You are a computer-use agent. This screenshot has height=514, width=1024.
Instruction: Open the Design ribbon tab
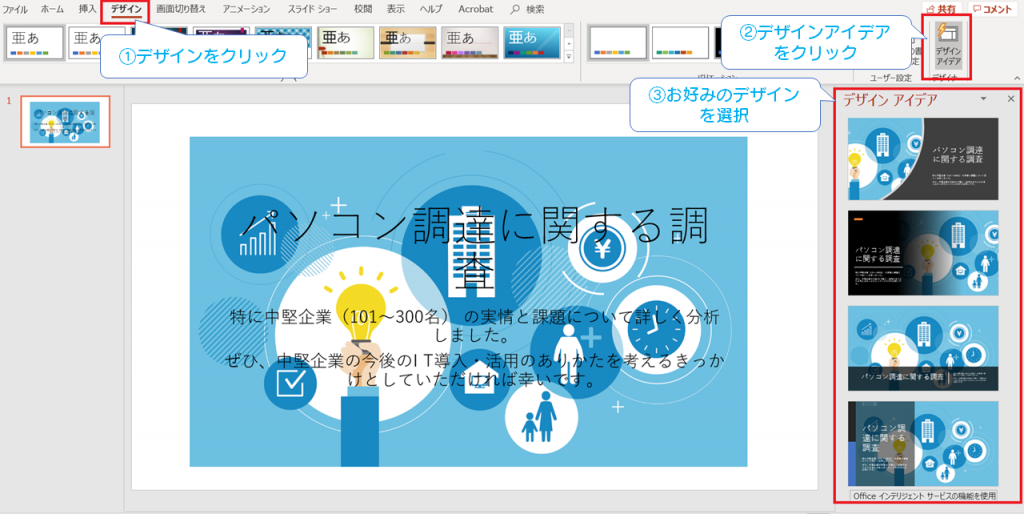click(126, 9)
